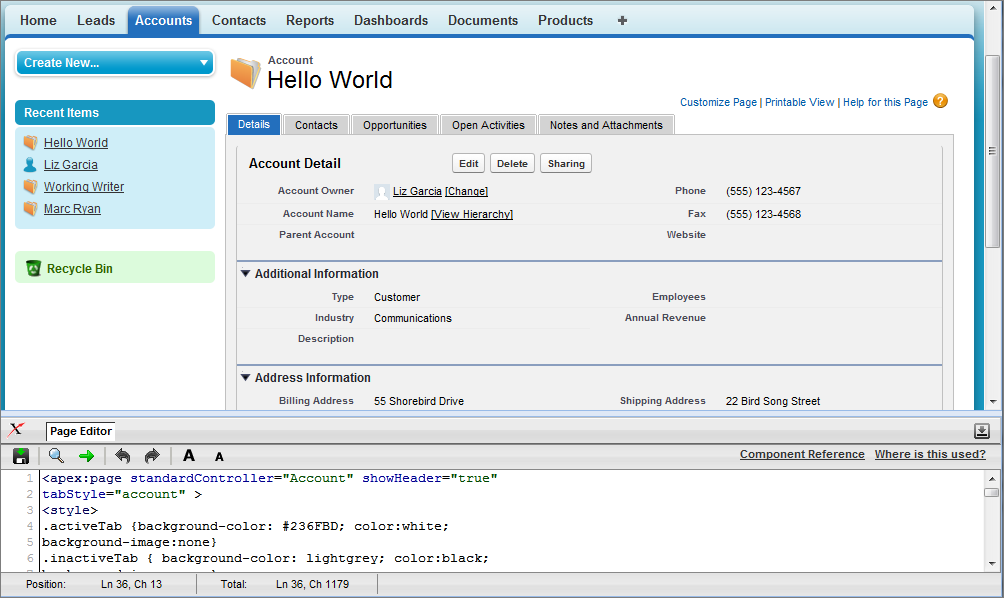This screenshot has height=598, width=1004.
Task: Click the green run arrow in Page Editor
Action: coord(87,455)
